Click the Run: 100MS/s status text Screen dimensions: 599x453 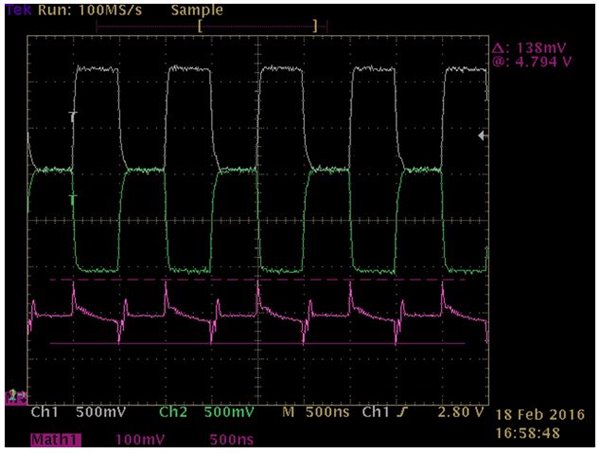point(90,10)
